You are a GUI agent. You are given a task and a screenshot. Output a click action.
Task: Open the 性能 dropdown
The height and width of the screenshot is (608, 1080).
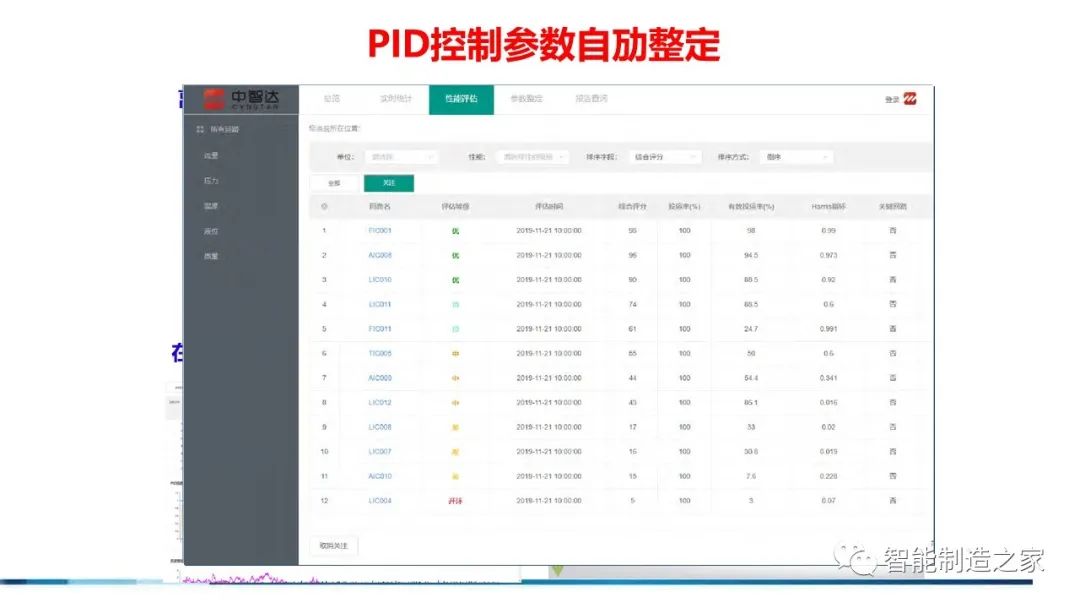pos(532,157)
